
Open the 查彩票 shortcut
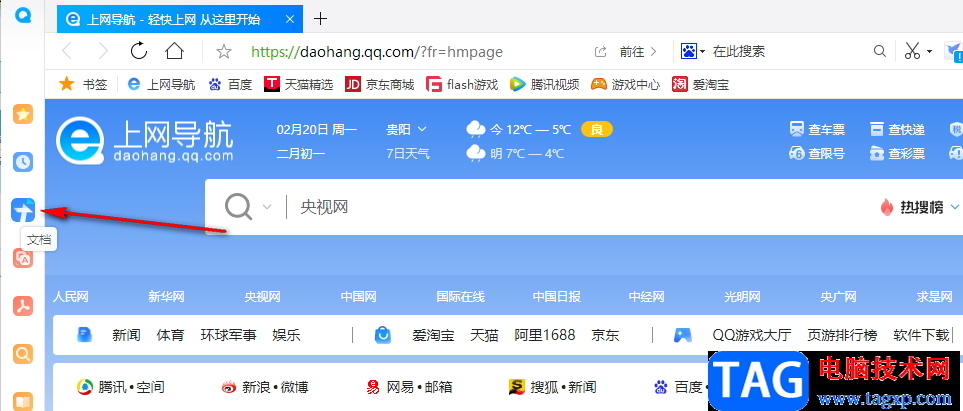[897, 154]
